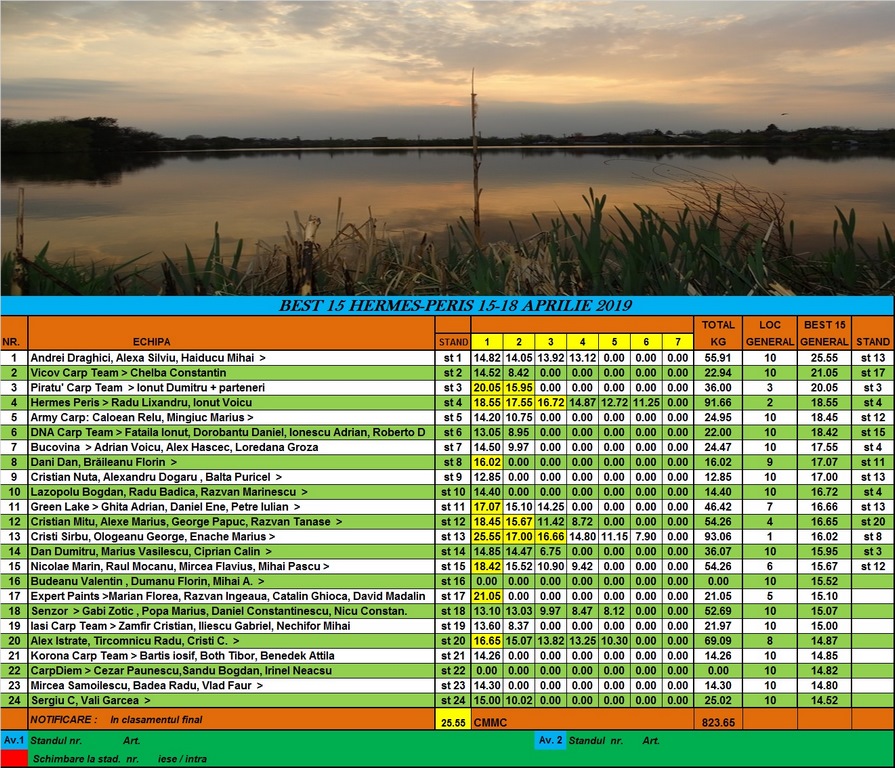The image size is (895, 768).
Task: Click the red square below Av.1
Action: (x=14, y=758)
